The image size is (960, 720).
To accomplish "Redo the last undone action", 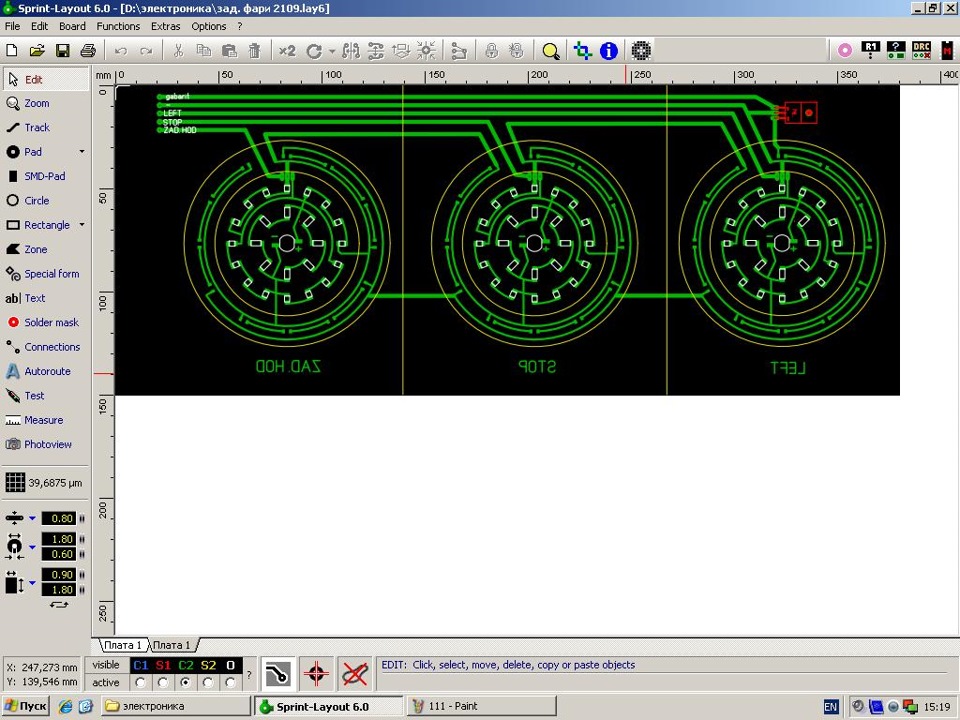I will point(146,51).
